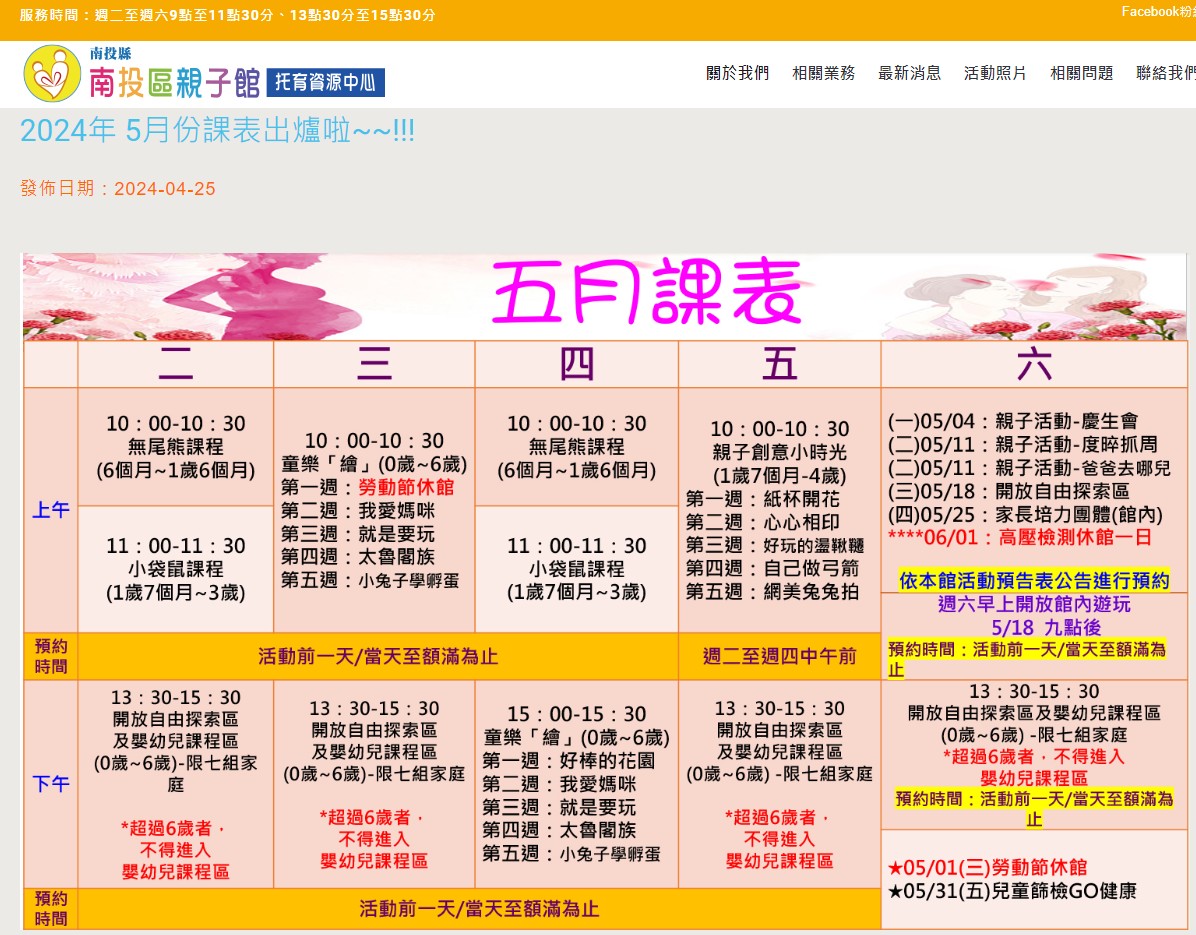
Task: Select 相關問題 from the navigation
Action: point(1081,73)
